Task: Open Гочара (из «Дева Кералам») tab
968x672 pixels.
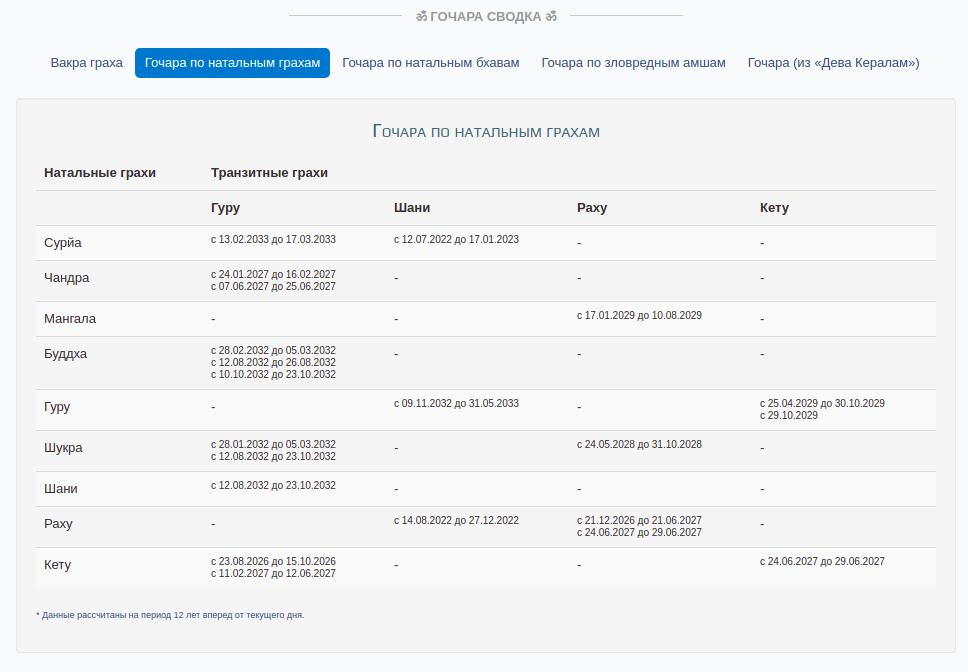Action: pos(833,63)
